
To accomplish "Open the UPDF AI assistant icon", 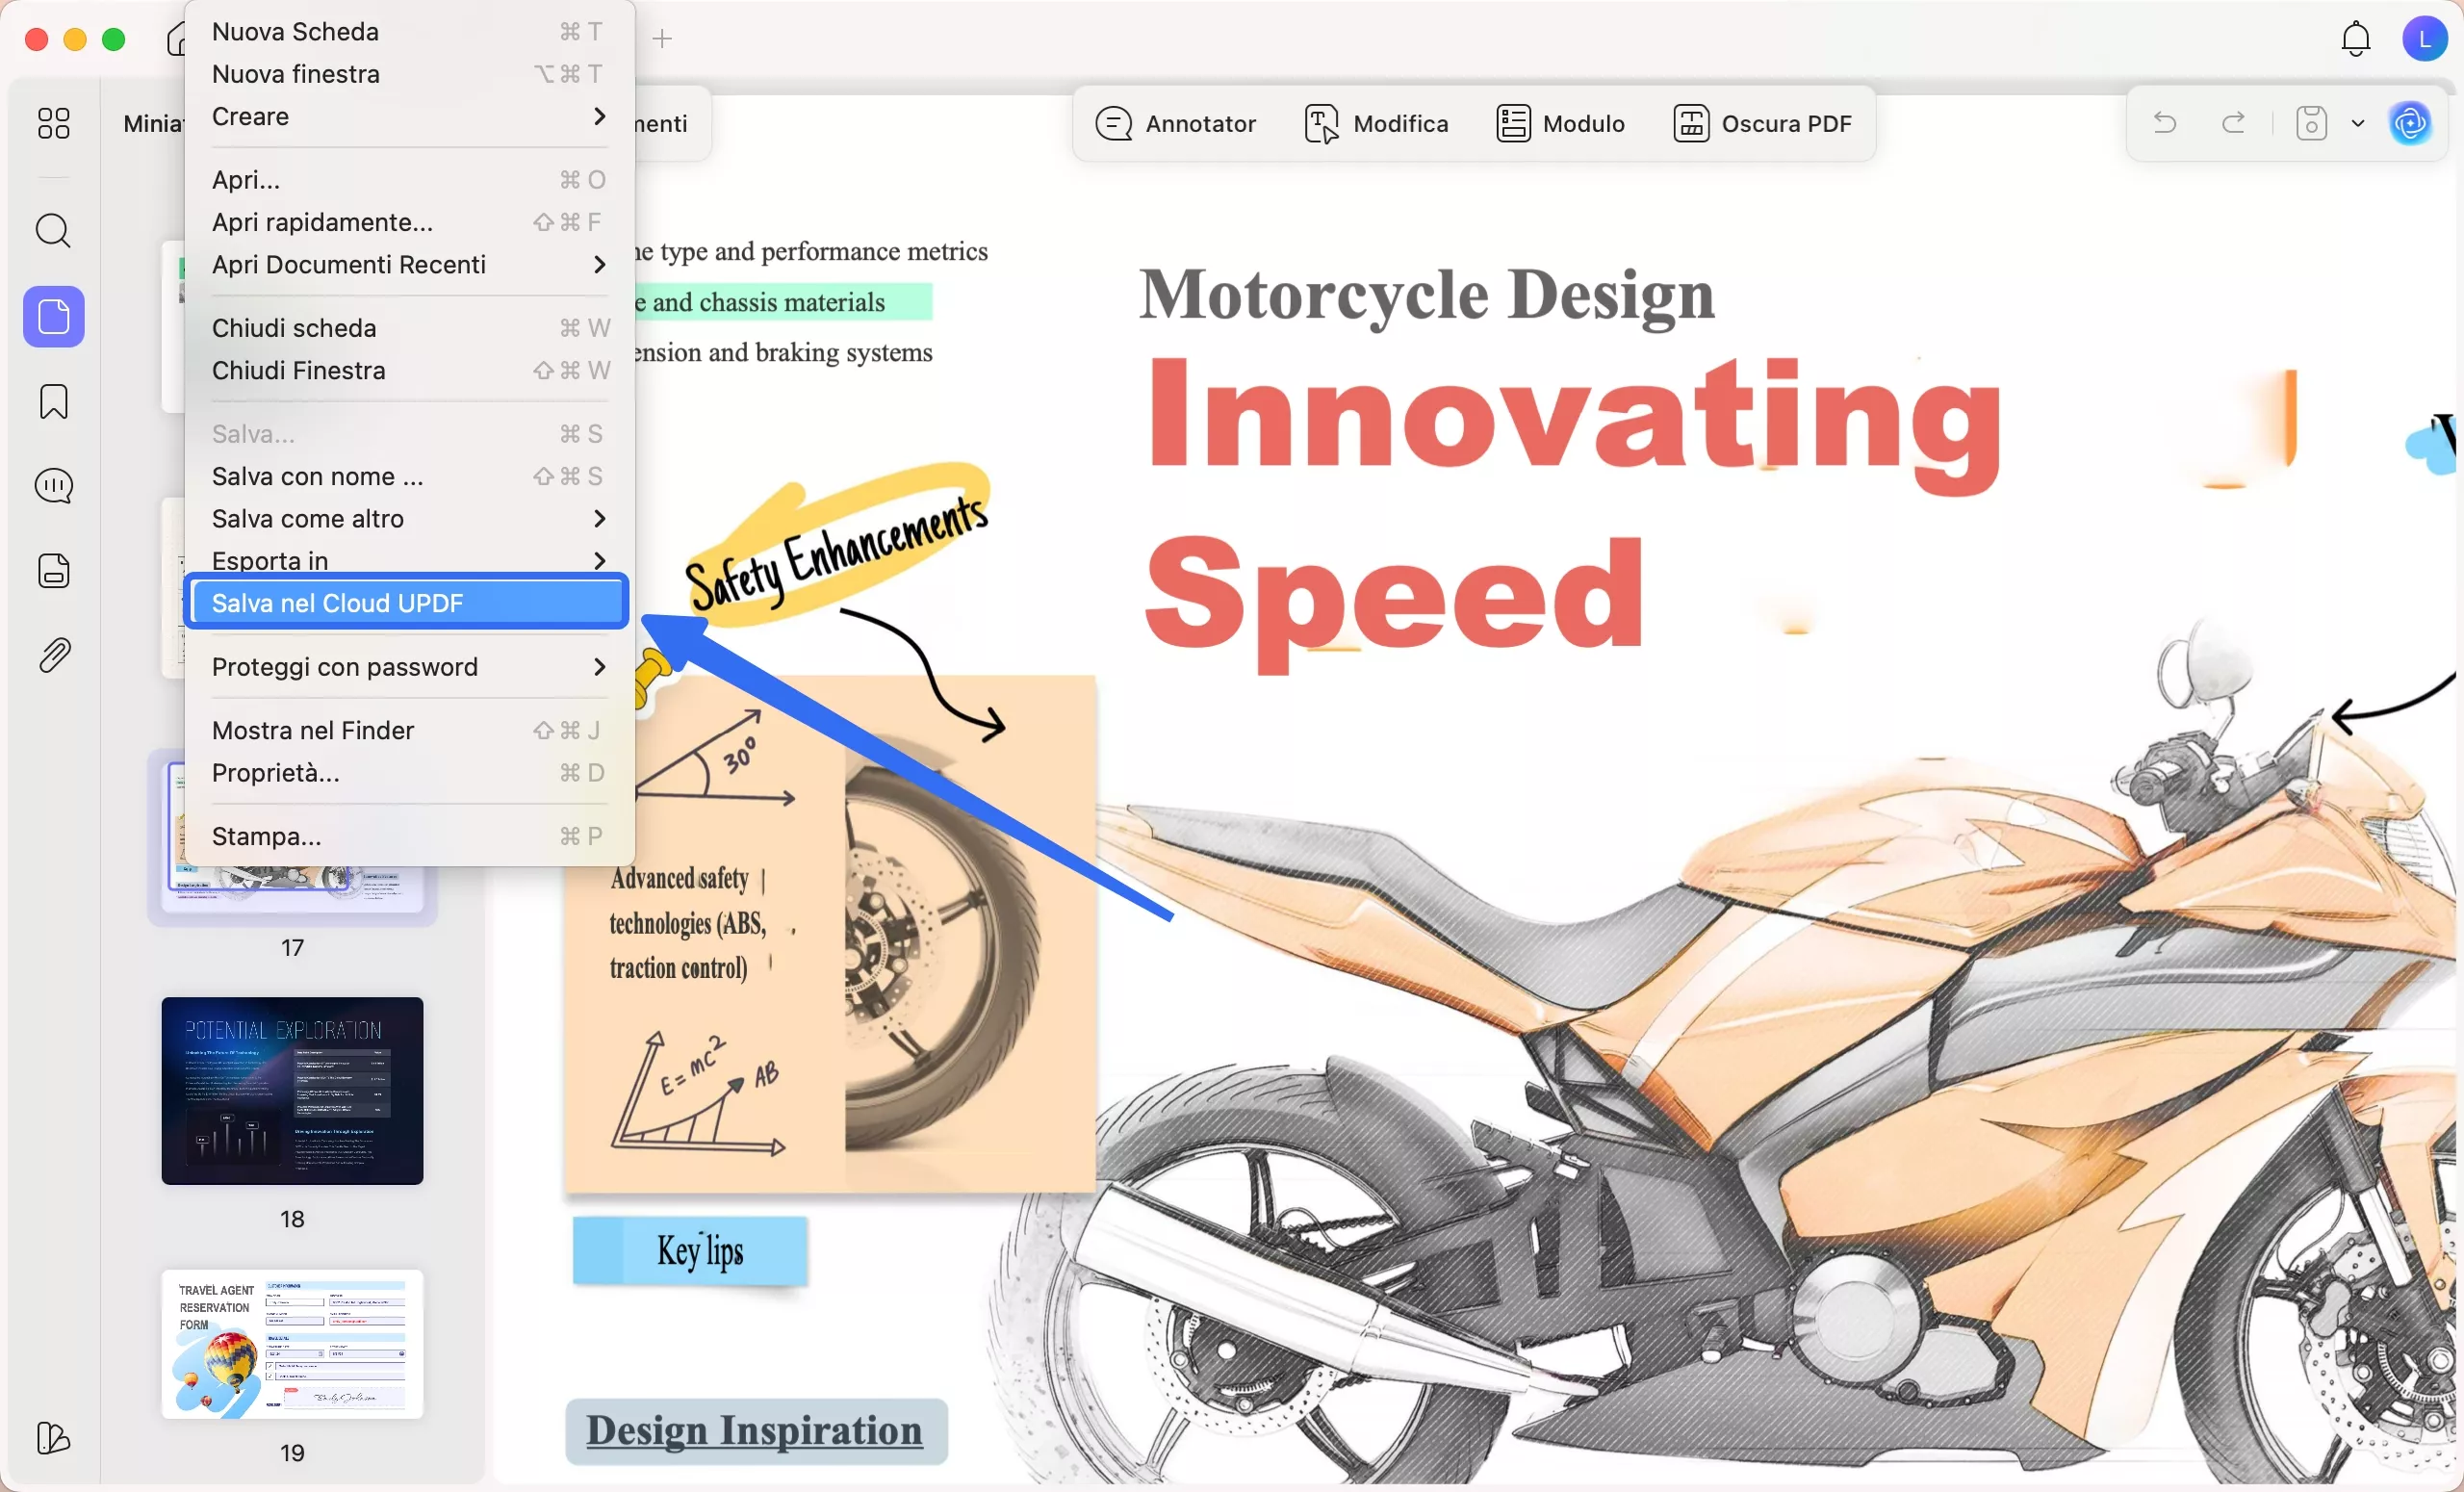I will click(x=2410, y=123).
